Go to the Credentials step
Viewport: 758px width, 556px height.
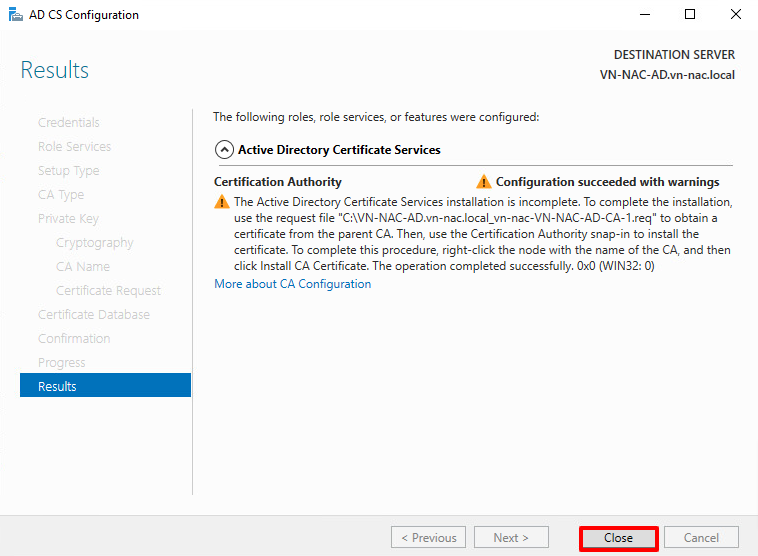(69, 123)
